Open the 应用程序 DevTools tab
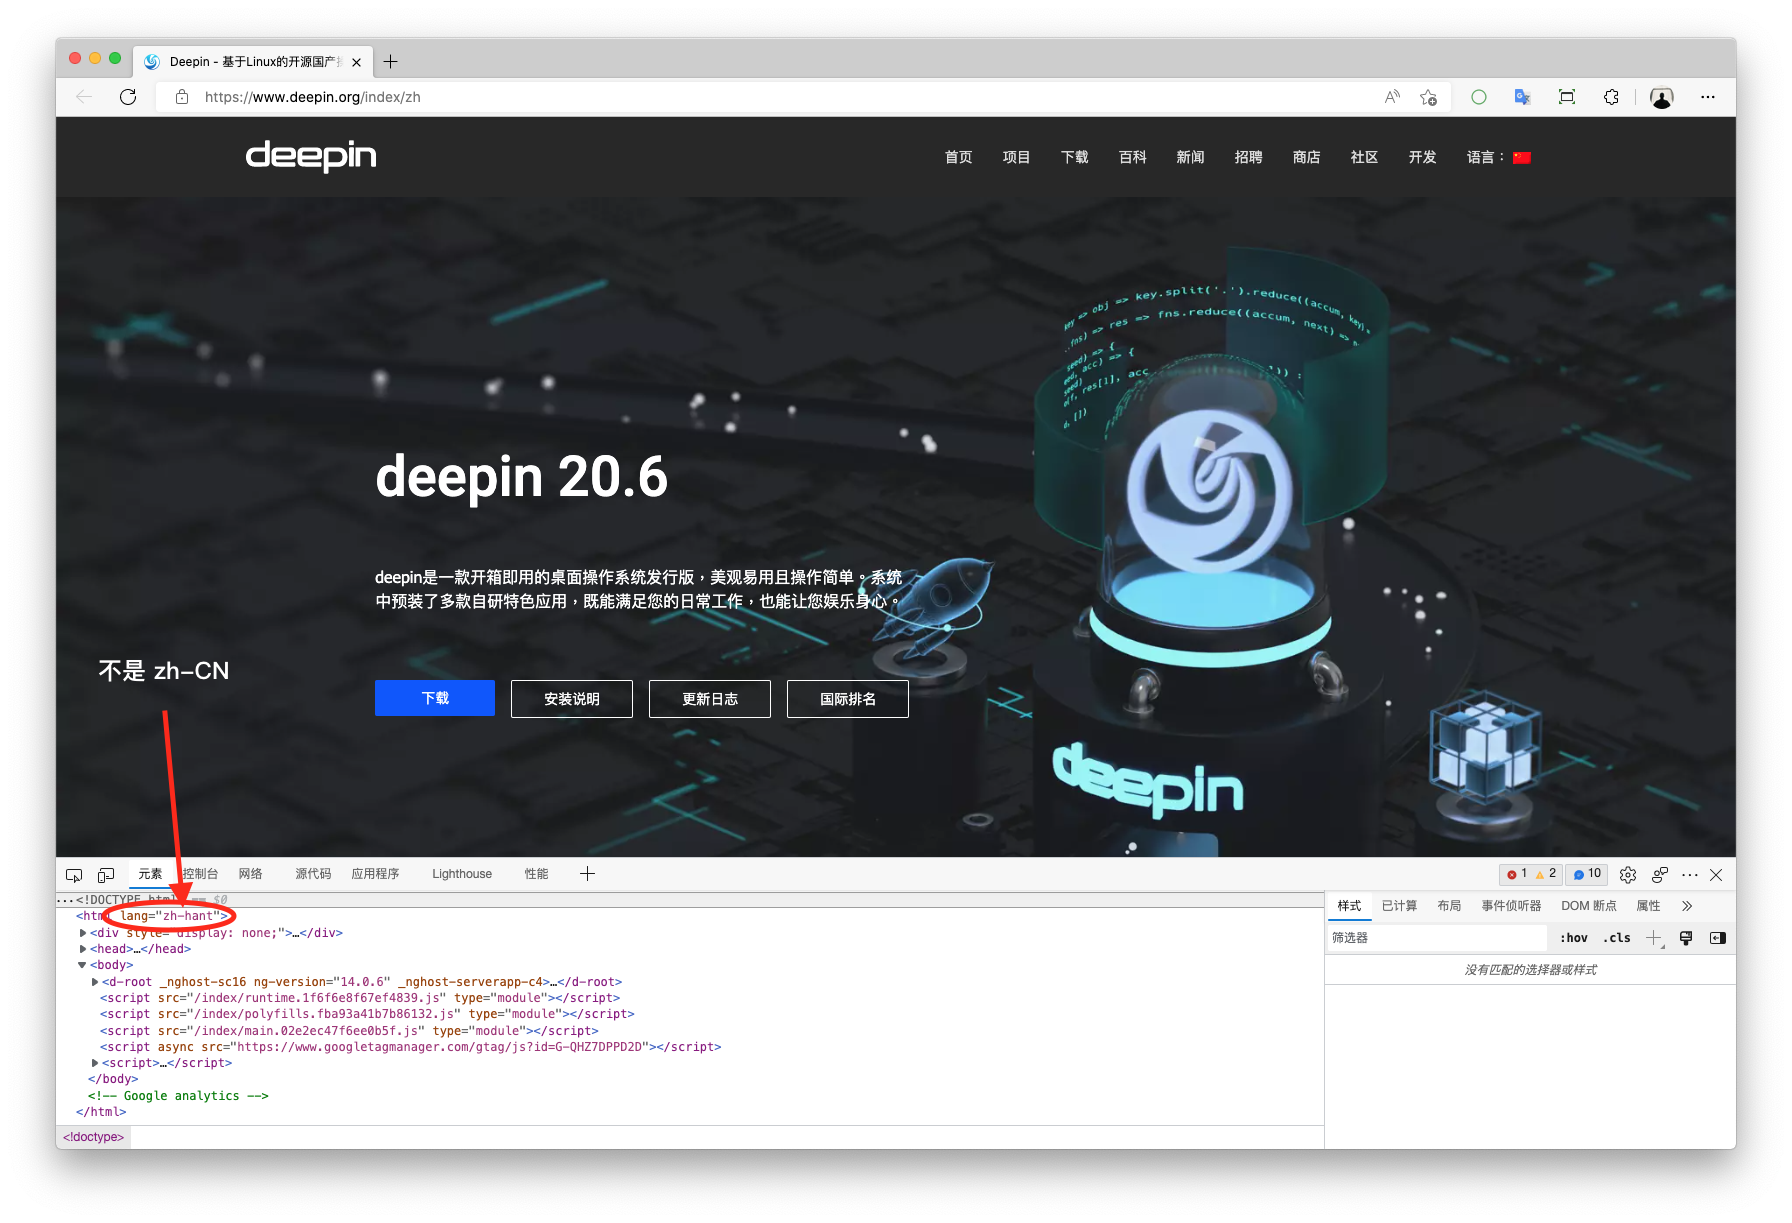Screen dimensions: 1792x1223 375,874
